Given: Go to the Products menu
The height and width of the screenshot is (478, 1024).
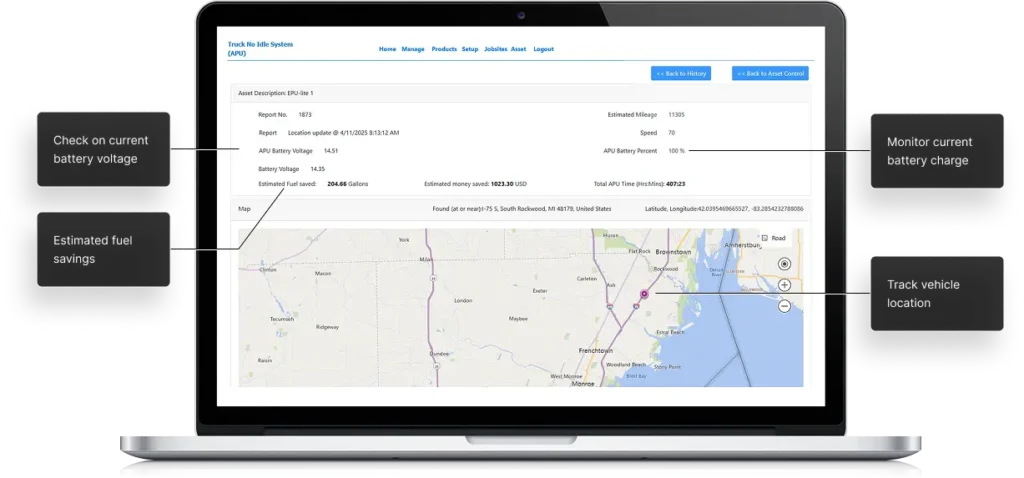Looking at the screenshot, I should point(444,49).
